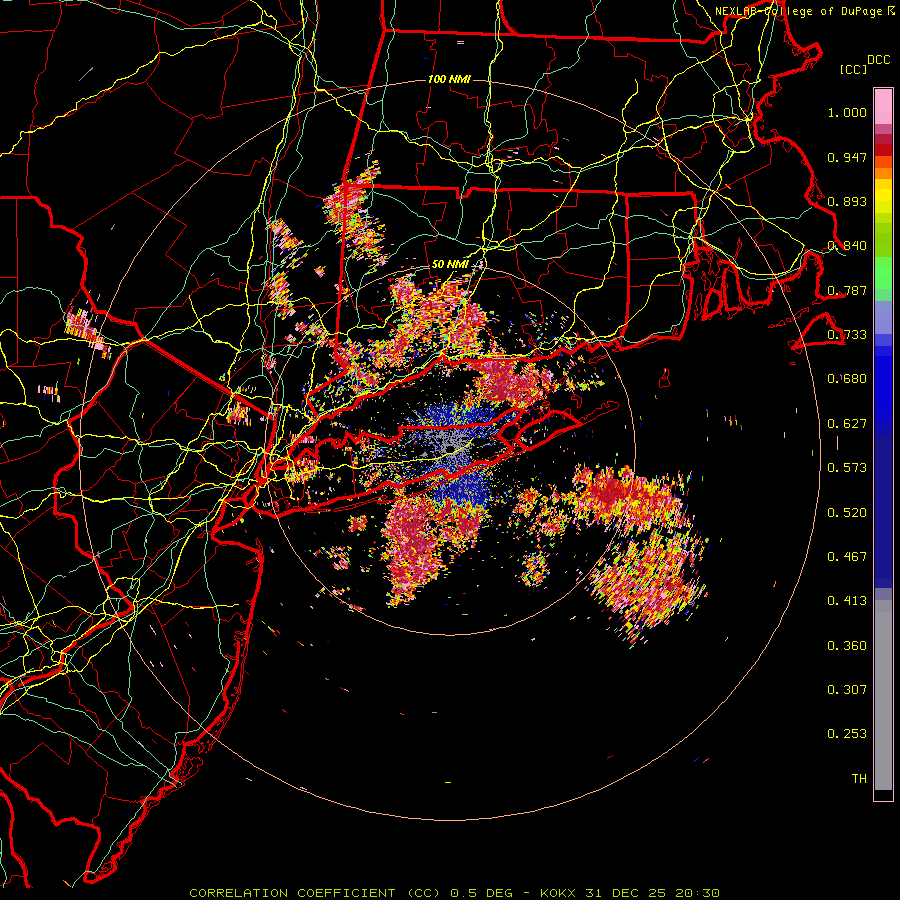Select the 0.947 scale value
The width and height of the screenshot is (900, 900).
[847, 157]
